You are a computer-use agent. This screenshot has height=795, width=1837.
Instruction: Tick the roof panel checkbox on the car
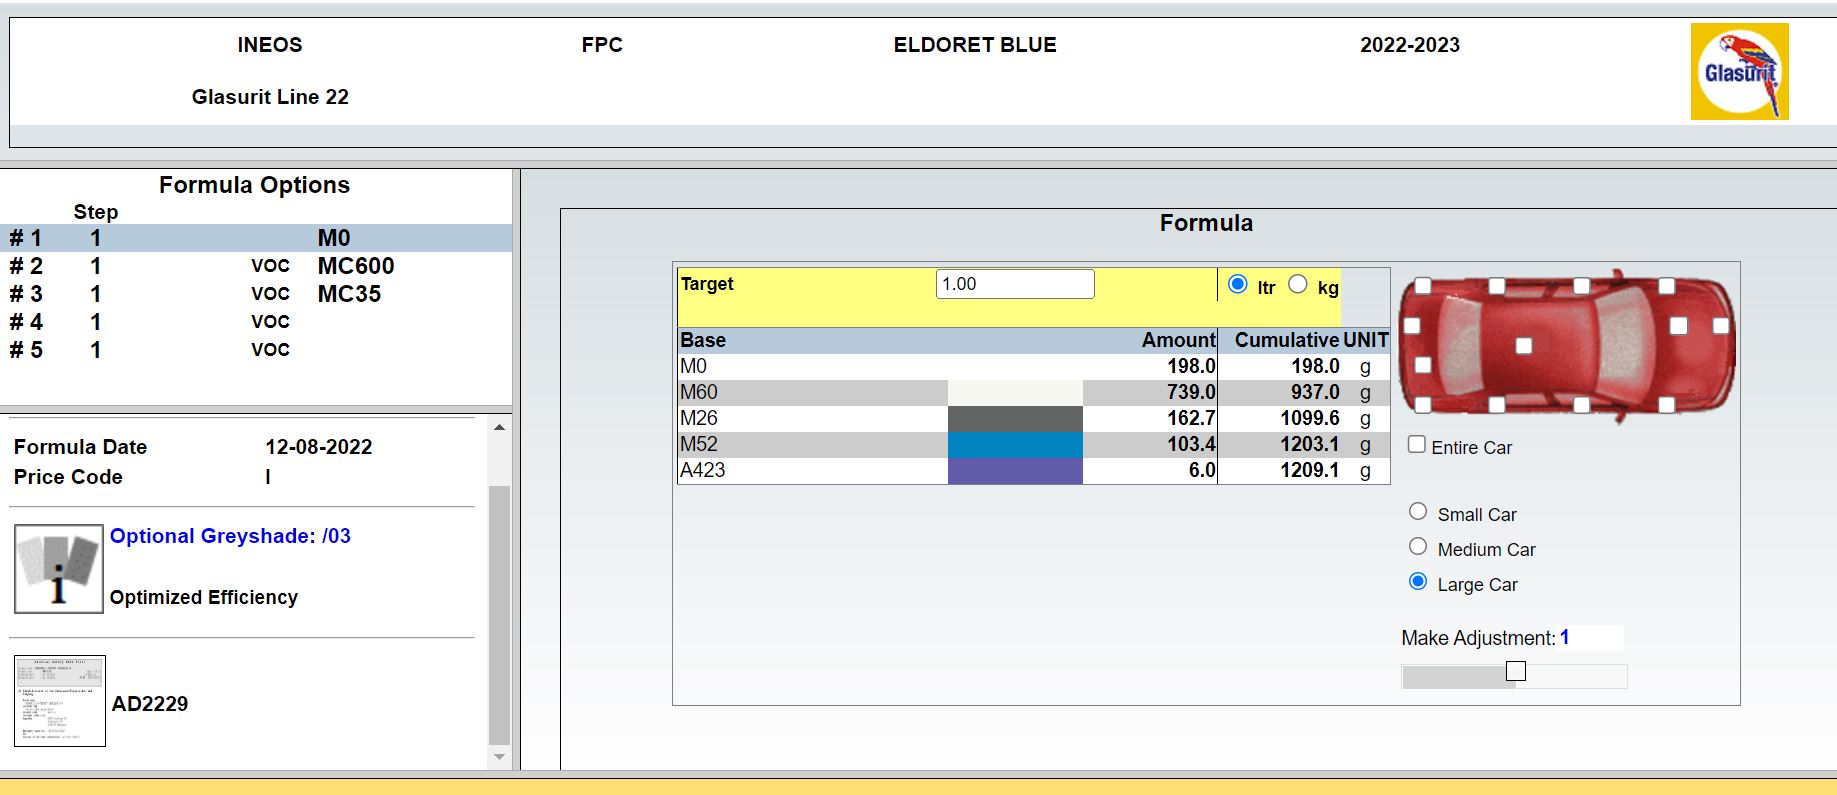point(1524,346)
